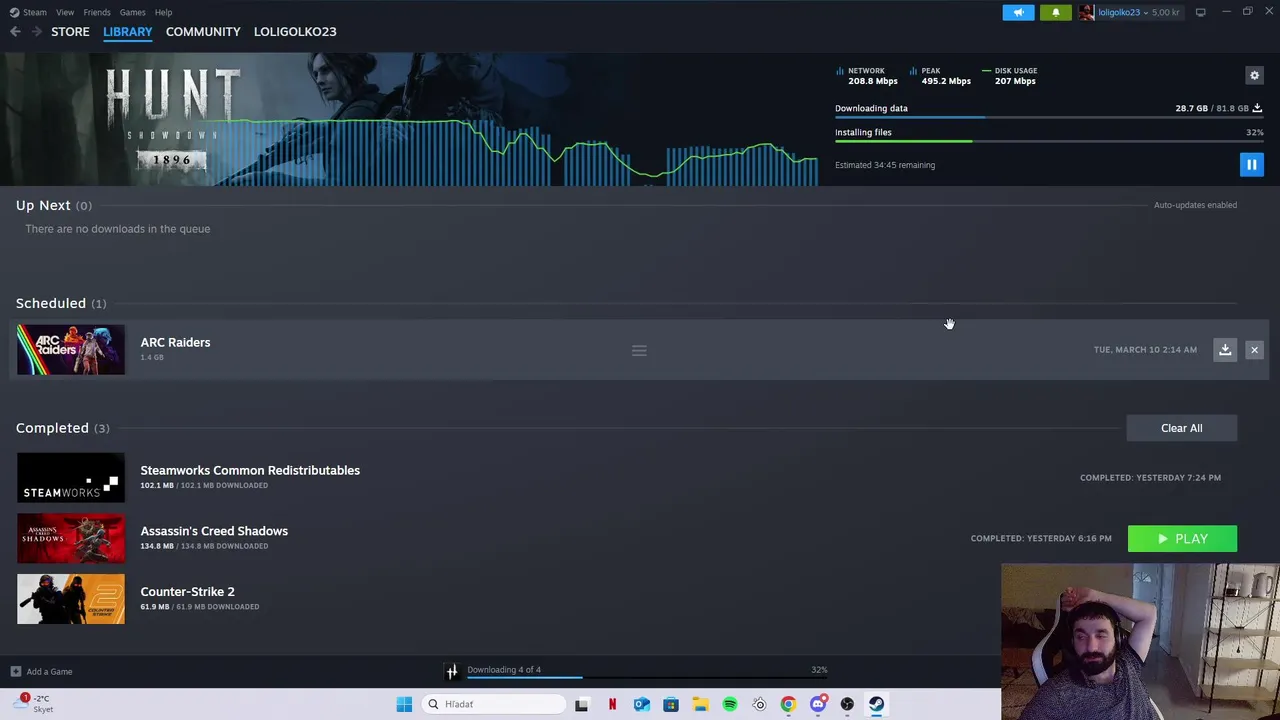Click the Downloading data progress bar

click(1049, 118)
